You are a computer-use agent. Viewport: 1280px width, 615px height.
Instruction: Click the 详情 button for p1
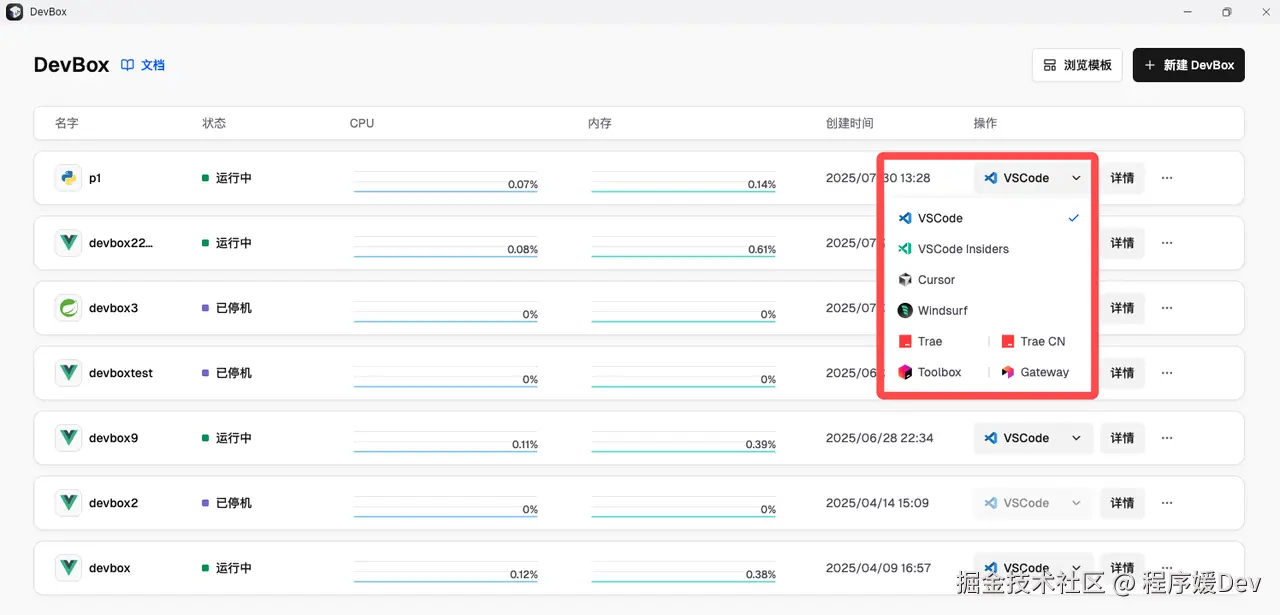tap(1122, 178)
